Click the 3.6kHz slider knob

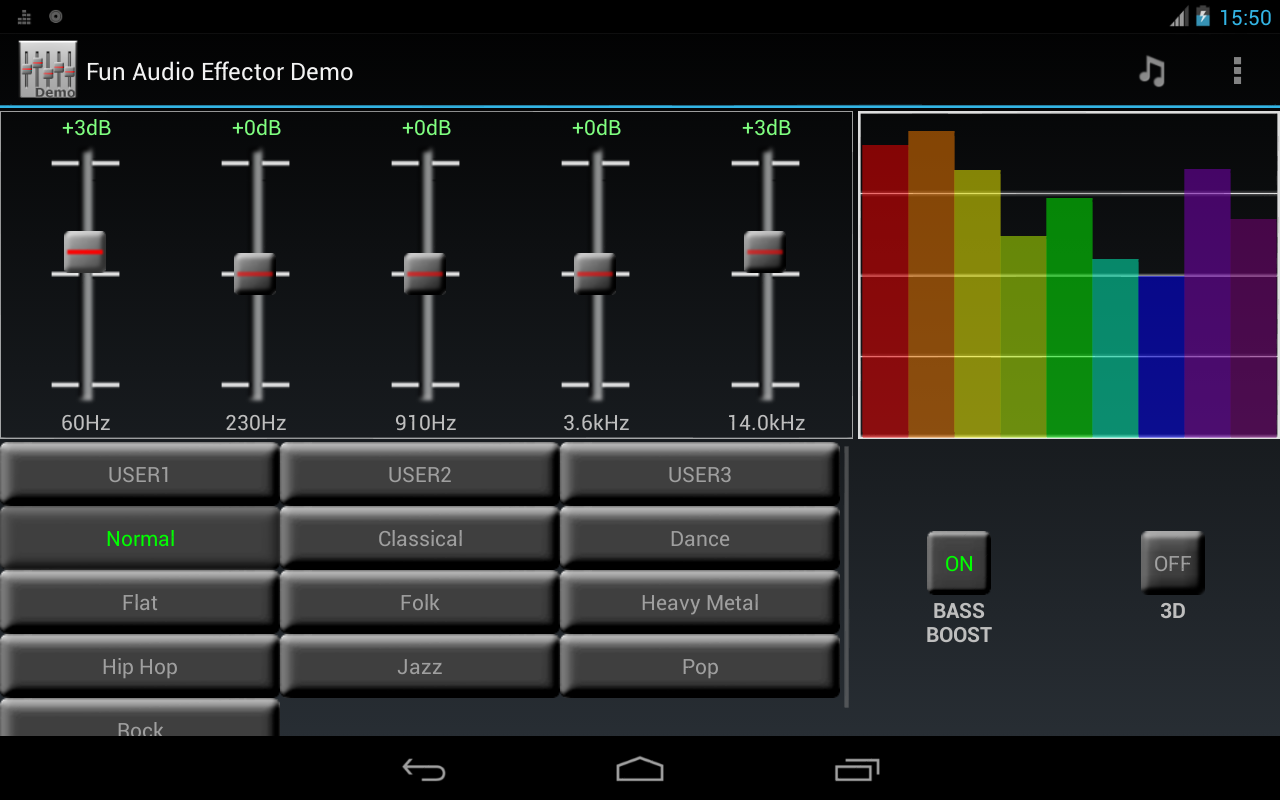(x=595, y=273)
